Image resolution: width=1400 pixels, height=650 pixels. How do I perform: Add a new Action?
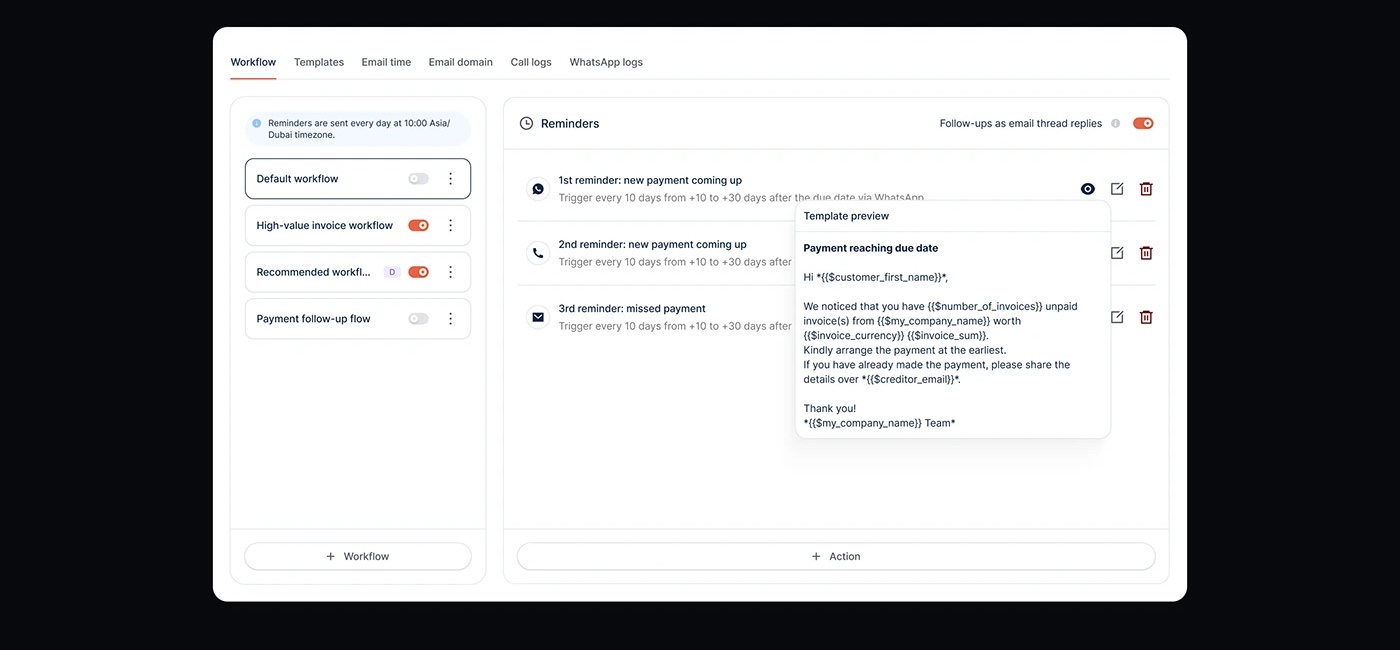(x=836, y=556)
